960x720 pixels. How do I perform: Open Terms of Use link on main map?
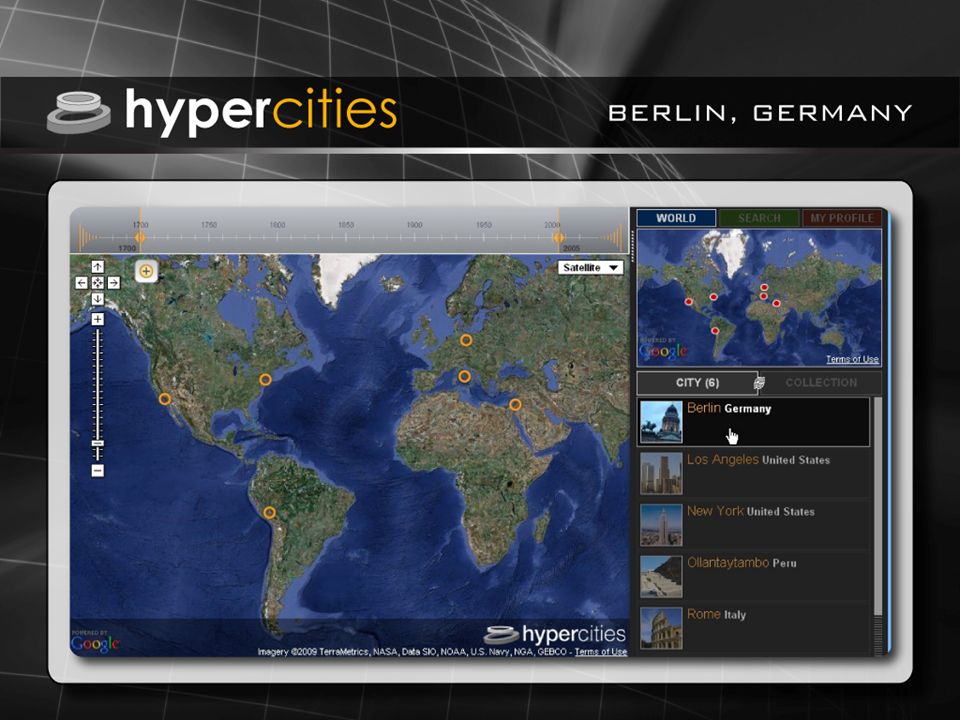click(x=601, y=652)
